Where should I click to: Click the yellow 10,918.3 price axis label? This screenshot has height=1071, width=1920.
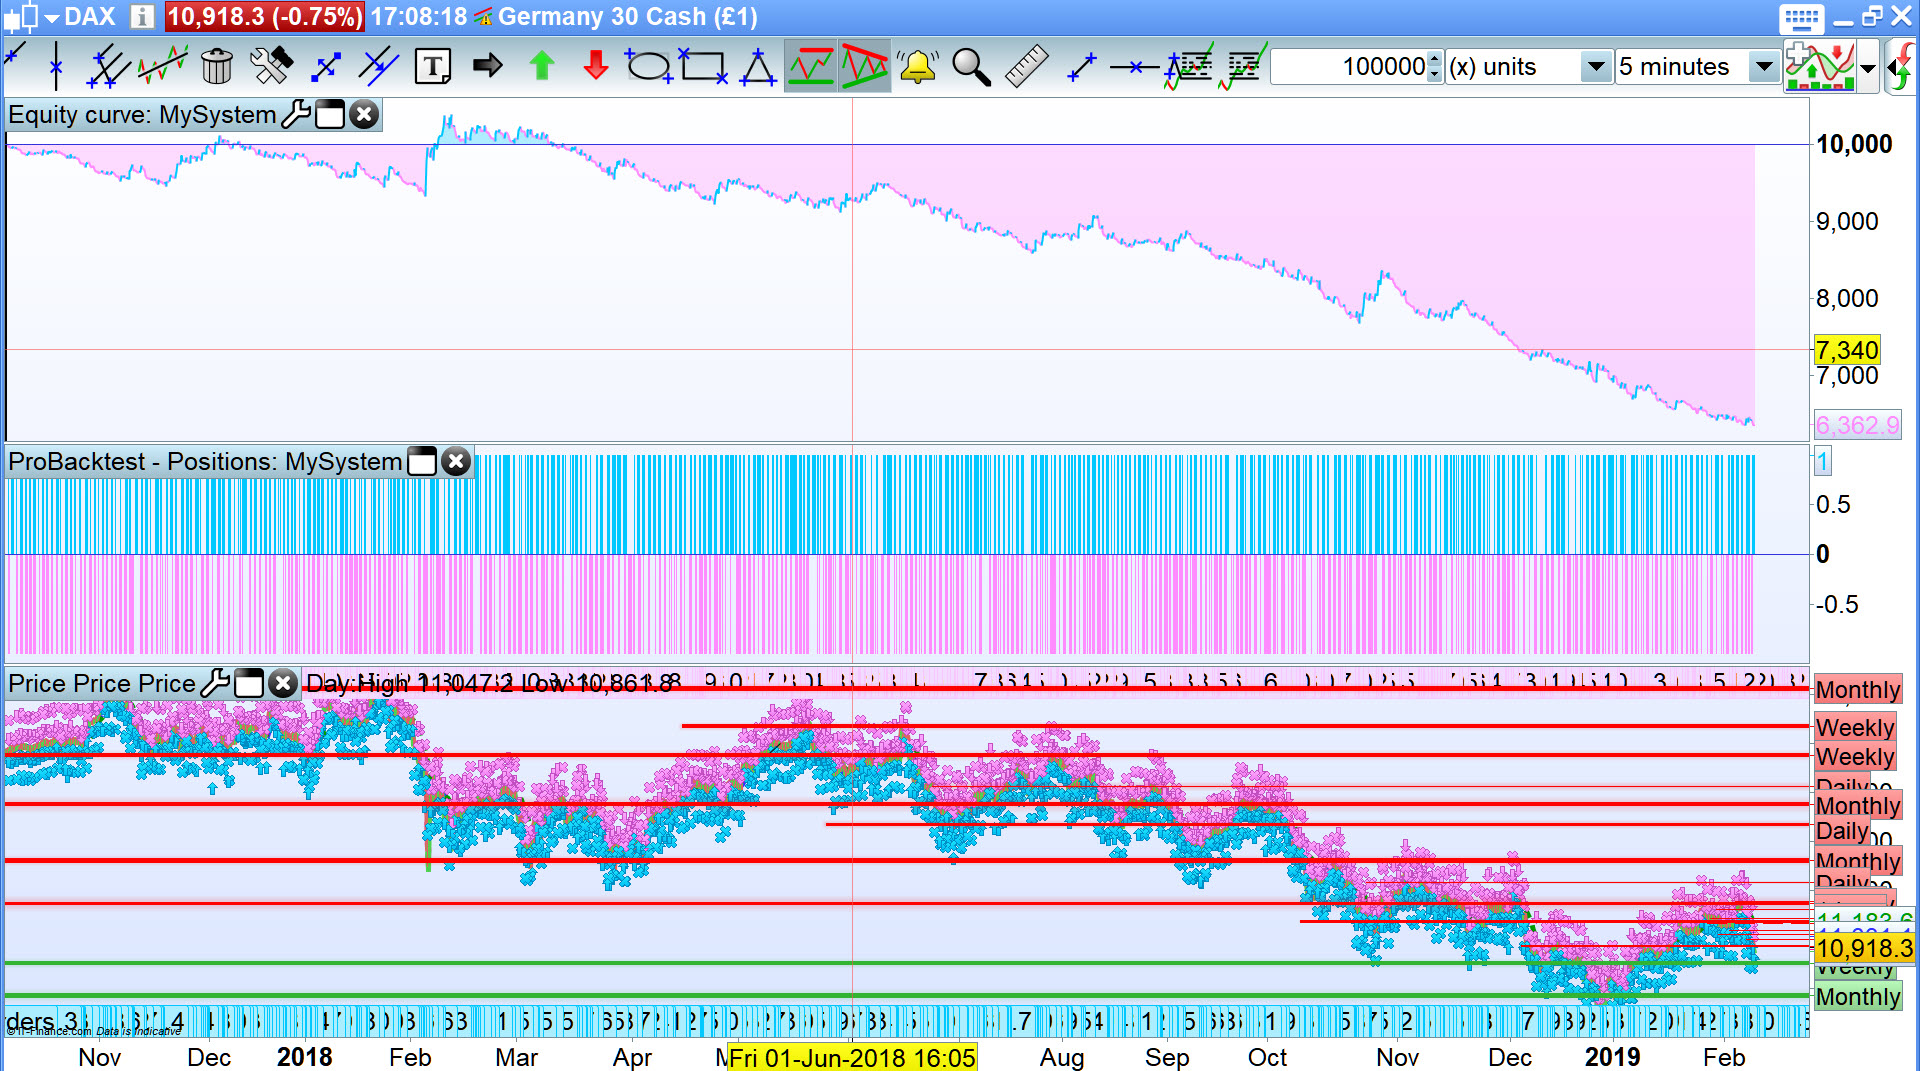[x=1864, y=948]
